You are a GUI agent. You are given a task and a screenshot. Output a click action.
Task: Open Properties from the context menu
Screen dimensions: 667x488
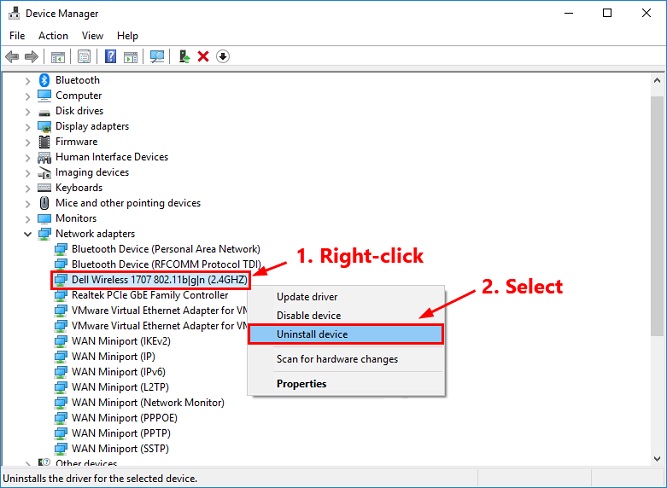346,384
